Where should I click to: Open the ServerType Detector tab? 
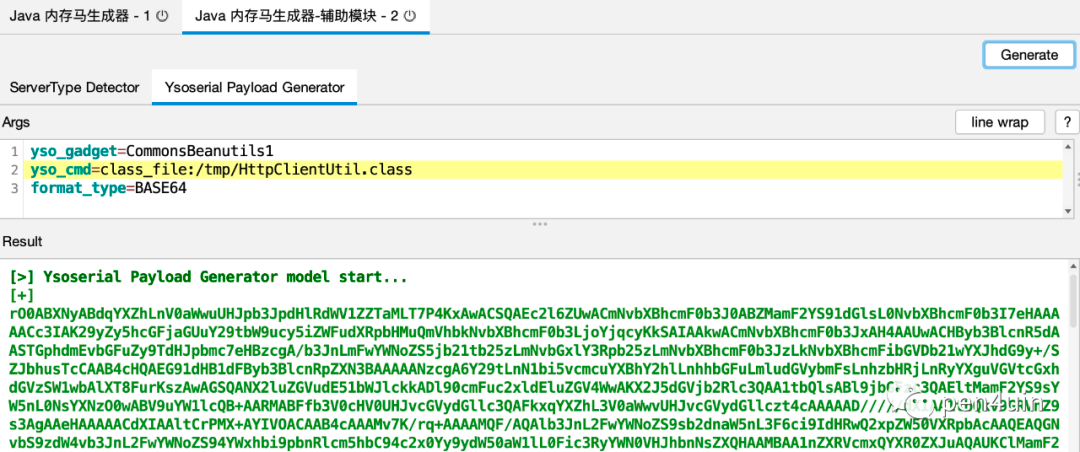coord(74,88)
